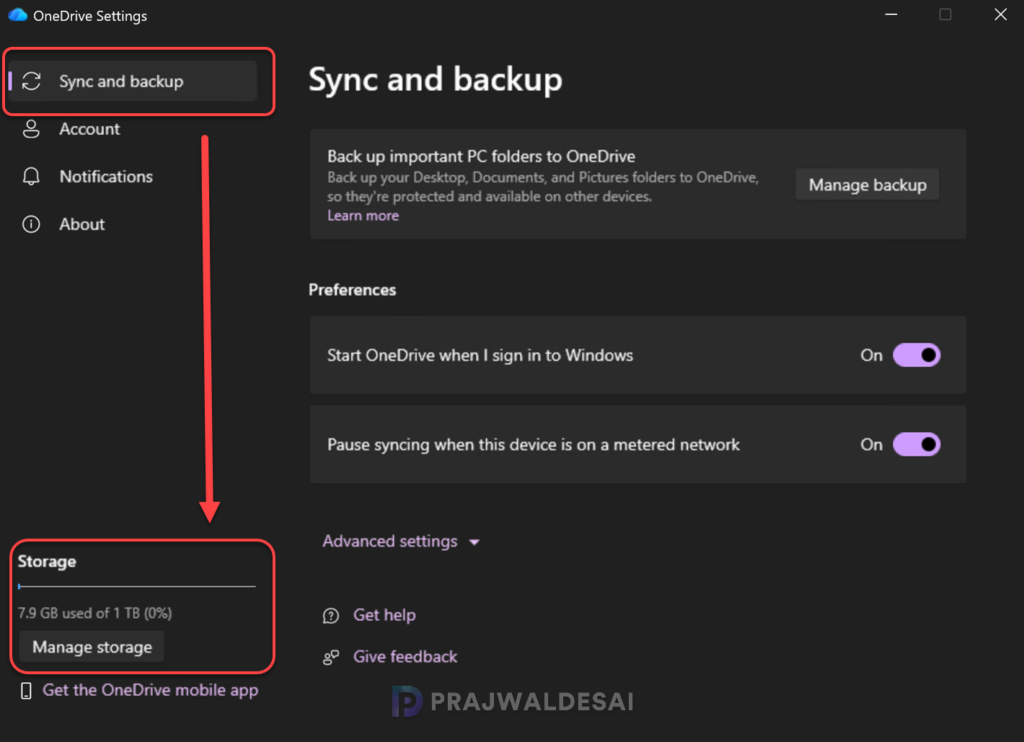Click the Manage backup button
1024x742 pixels.
867,185
